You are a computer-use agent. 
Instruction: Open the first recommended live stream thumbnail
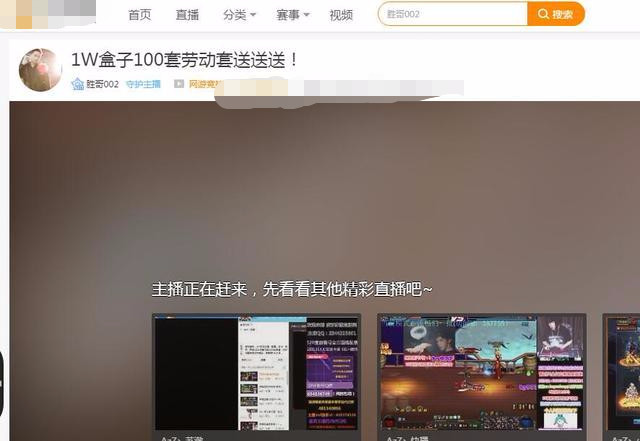click(x=256, y=372)
